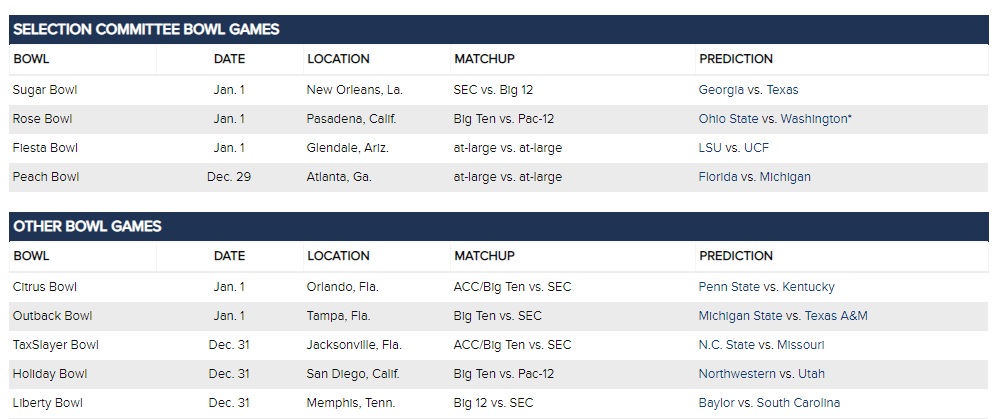Open the Baylor team link
This screenshot has height=419, width=1000.
click(x=716, y=403)
